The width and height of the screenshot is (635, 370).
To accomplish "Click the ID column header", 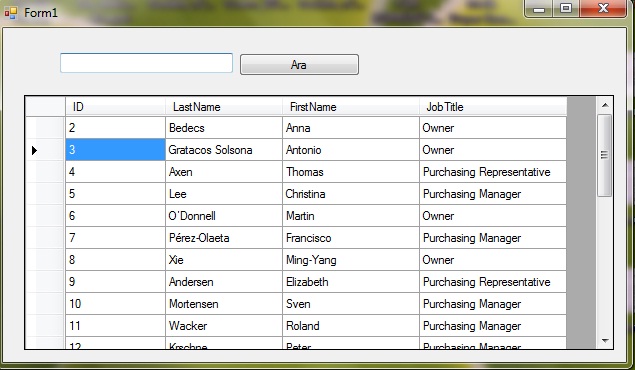I will tap(115, 107).
